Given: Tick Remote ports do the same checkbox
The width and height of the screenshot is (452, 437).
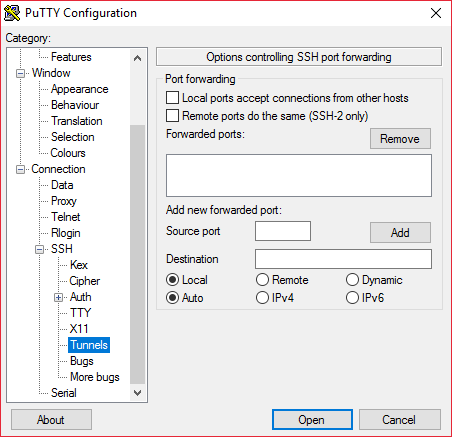Looking at the screenshot, I should click(172, 116).
